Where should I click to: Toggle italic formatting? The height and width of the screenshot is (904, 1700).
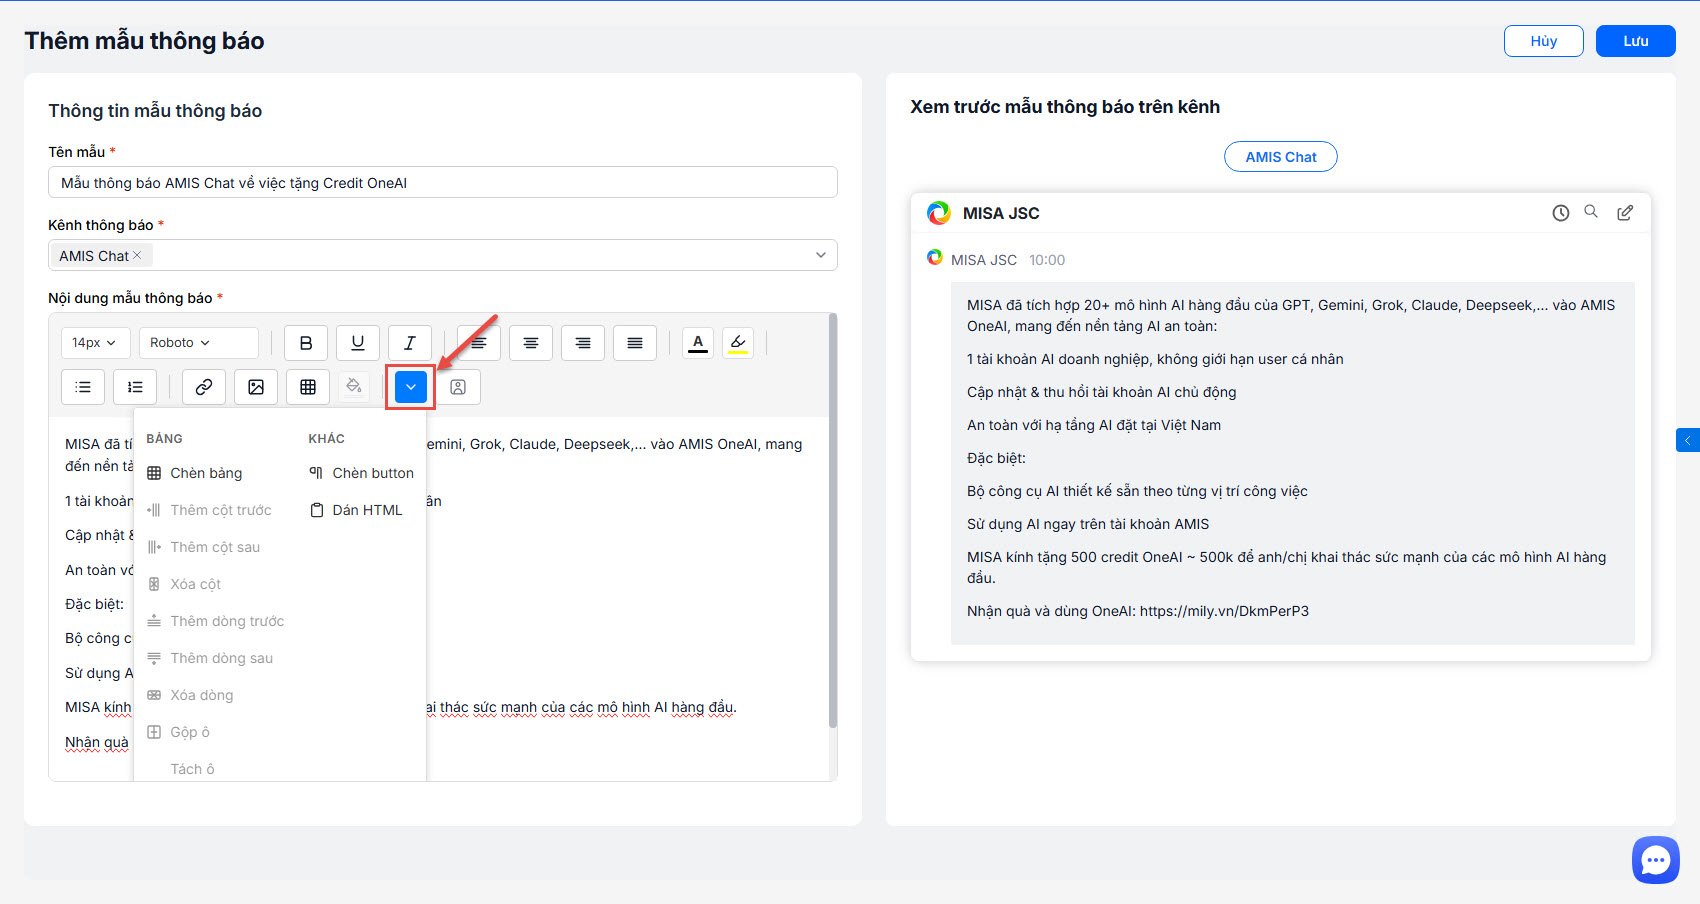[410, 343]
